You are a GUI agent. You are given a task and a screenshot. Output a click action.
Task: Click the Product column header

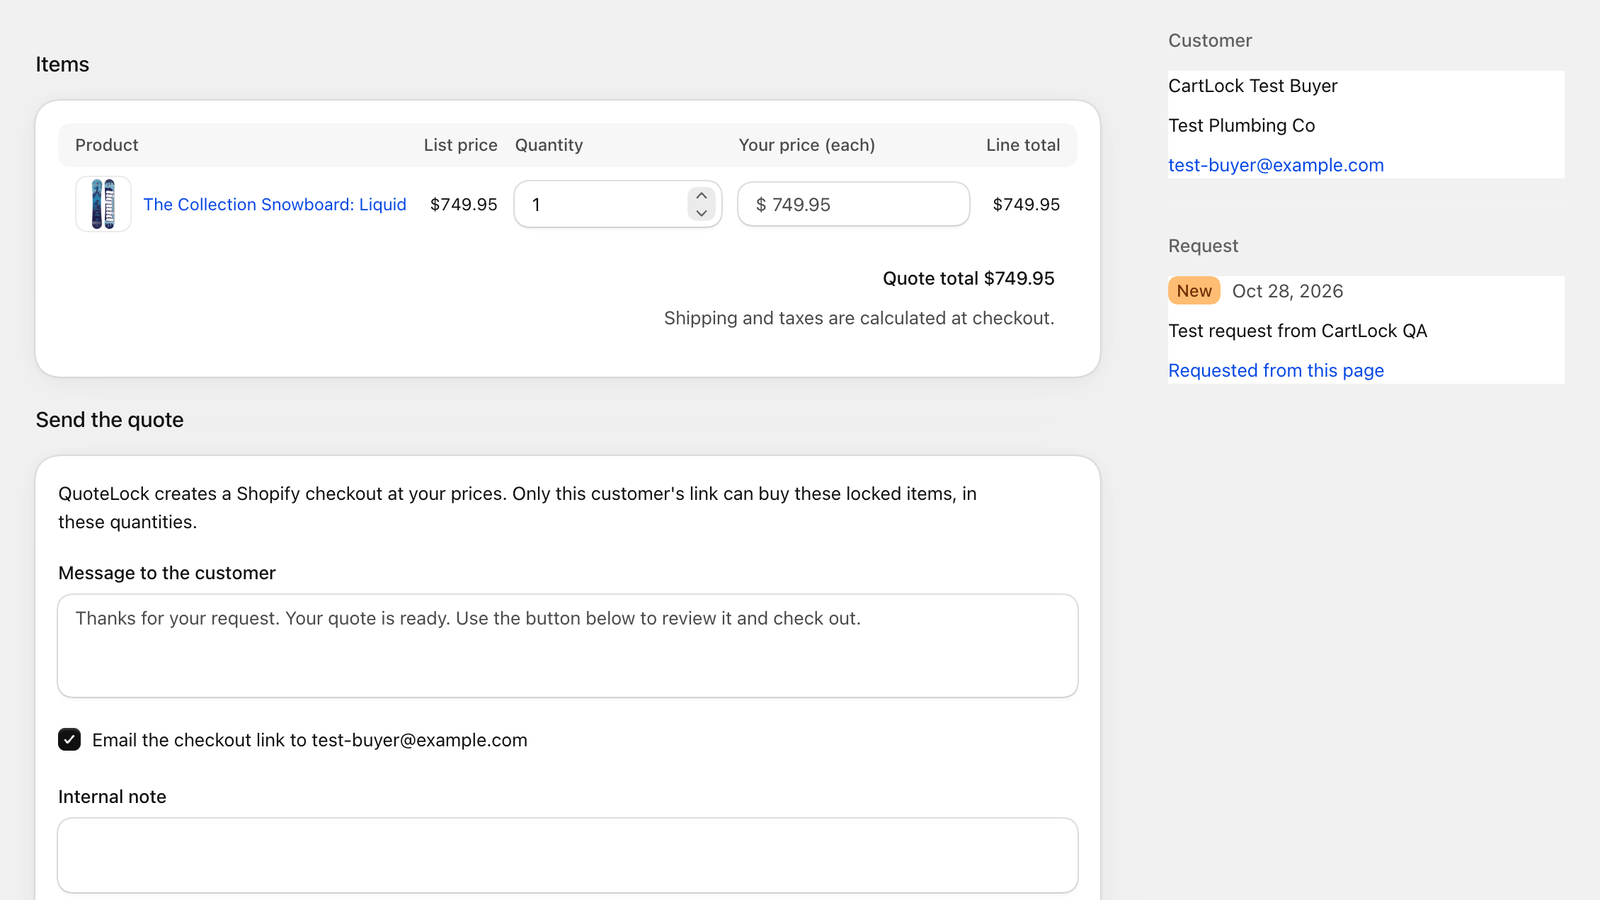107,145
